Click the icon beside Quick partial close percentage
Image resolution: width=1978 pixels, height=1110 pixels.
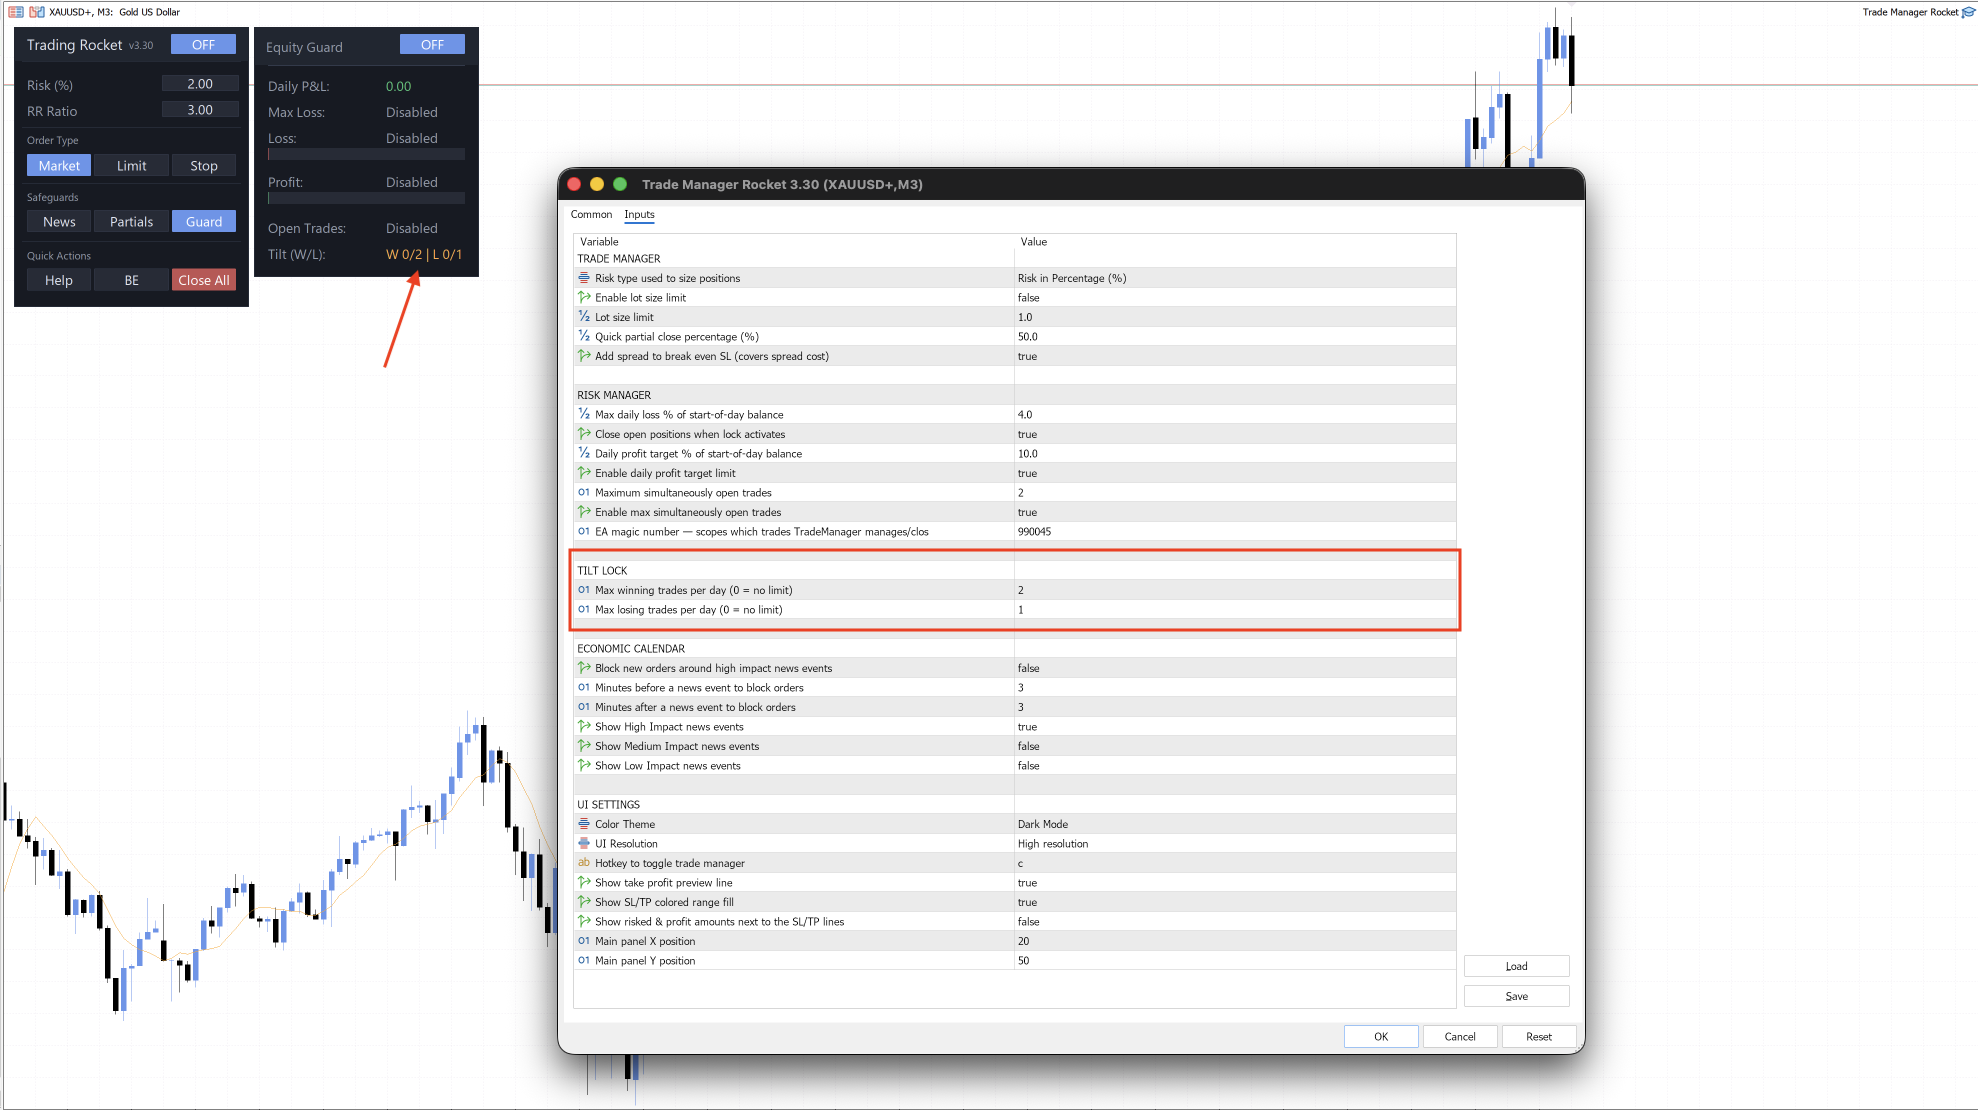584,336
